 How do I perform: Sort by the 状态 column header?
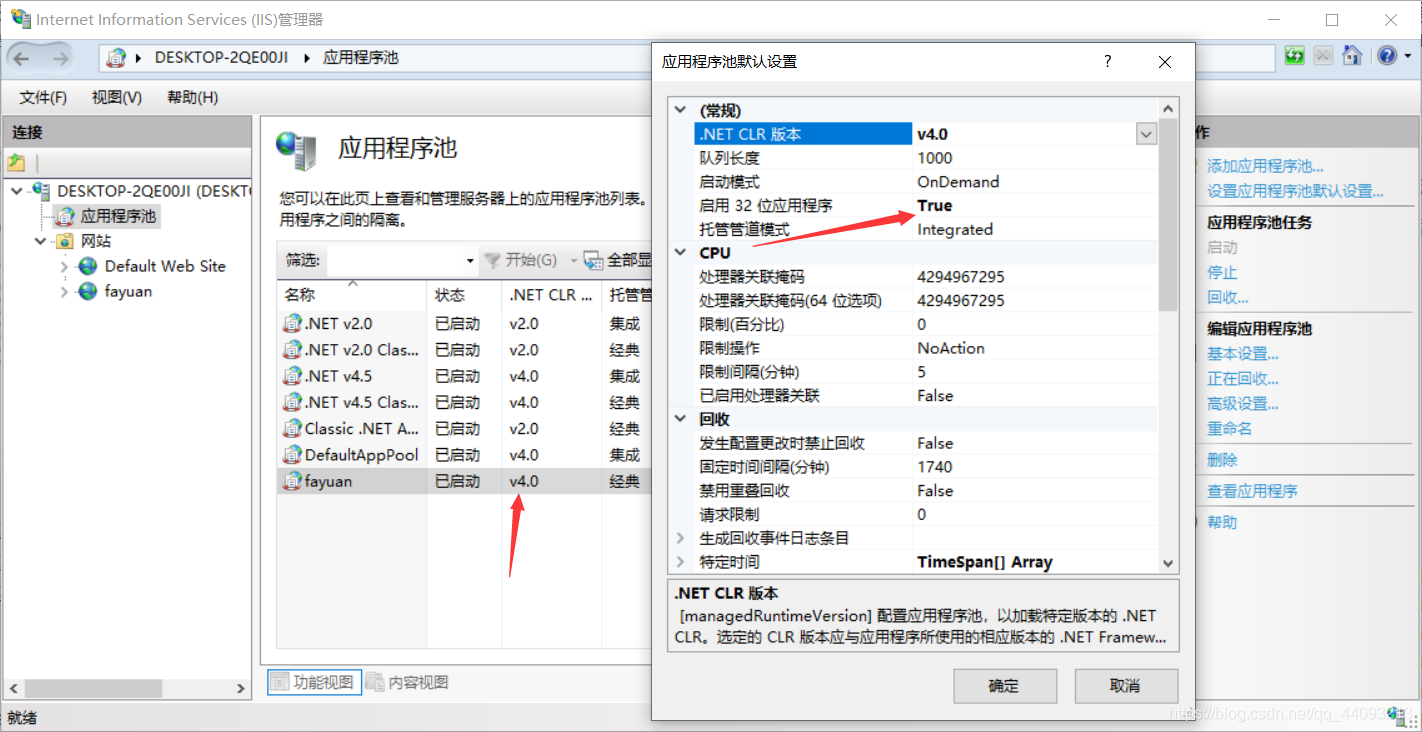tap(464, 295)
